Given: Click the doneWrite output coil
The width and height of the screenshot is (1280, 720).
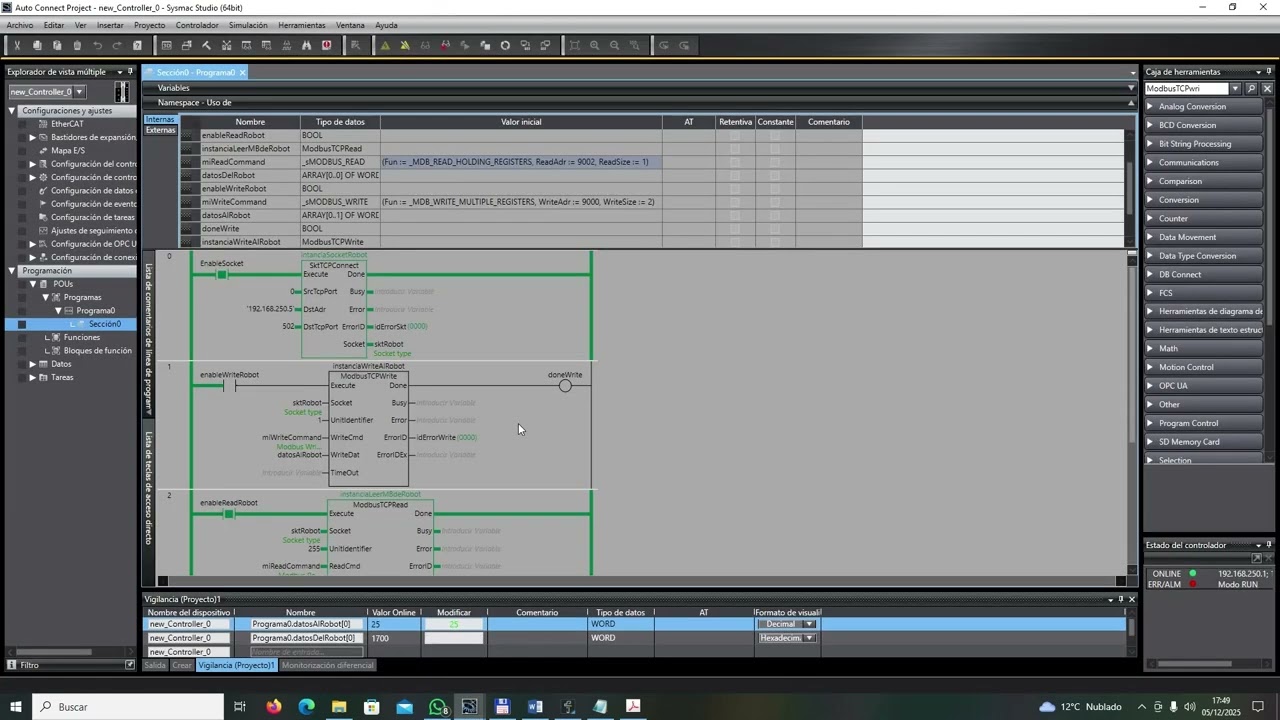Looking at the screenshot, I should tap(565, 386).
